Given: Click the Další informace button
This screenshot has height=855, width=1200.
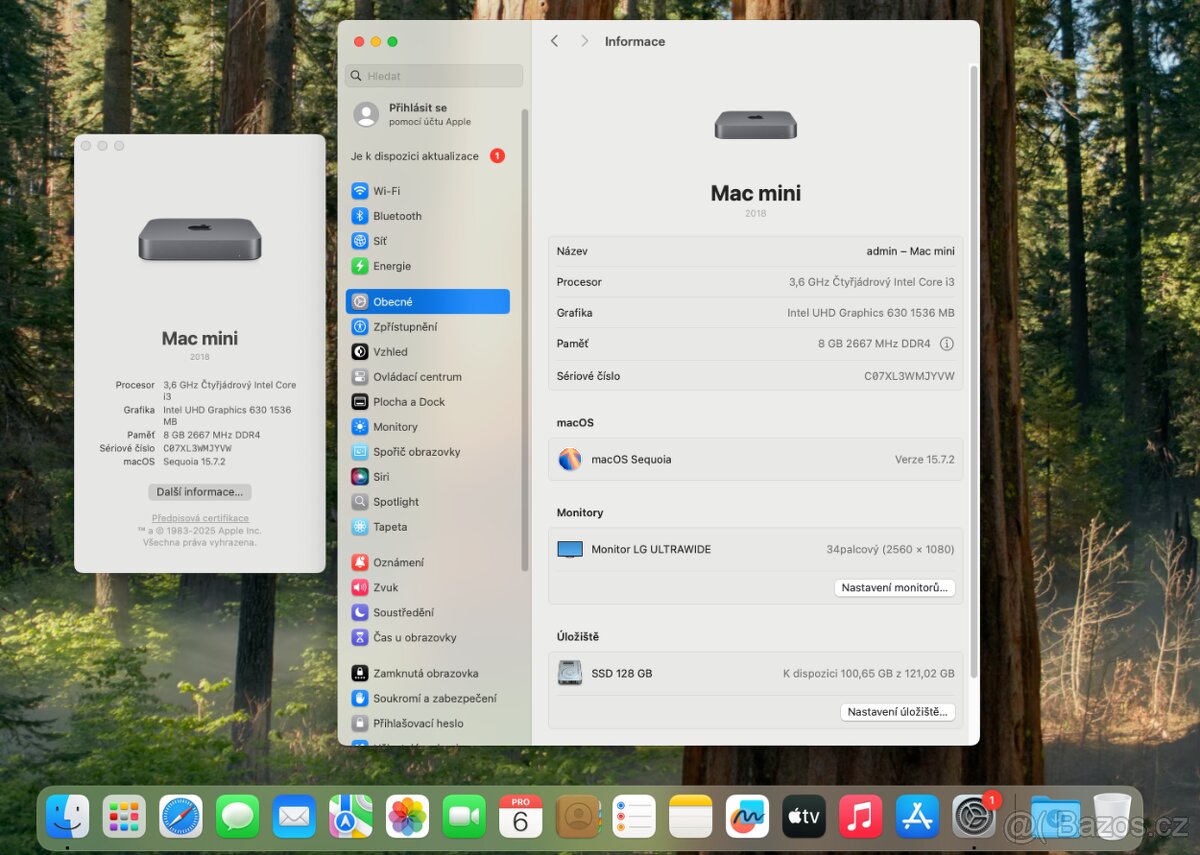Looking at the screenshot, I should pyautogui.click(x=199, y=491).
